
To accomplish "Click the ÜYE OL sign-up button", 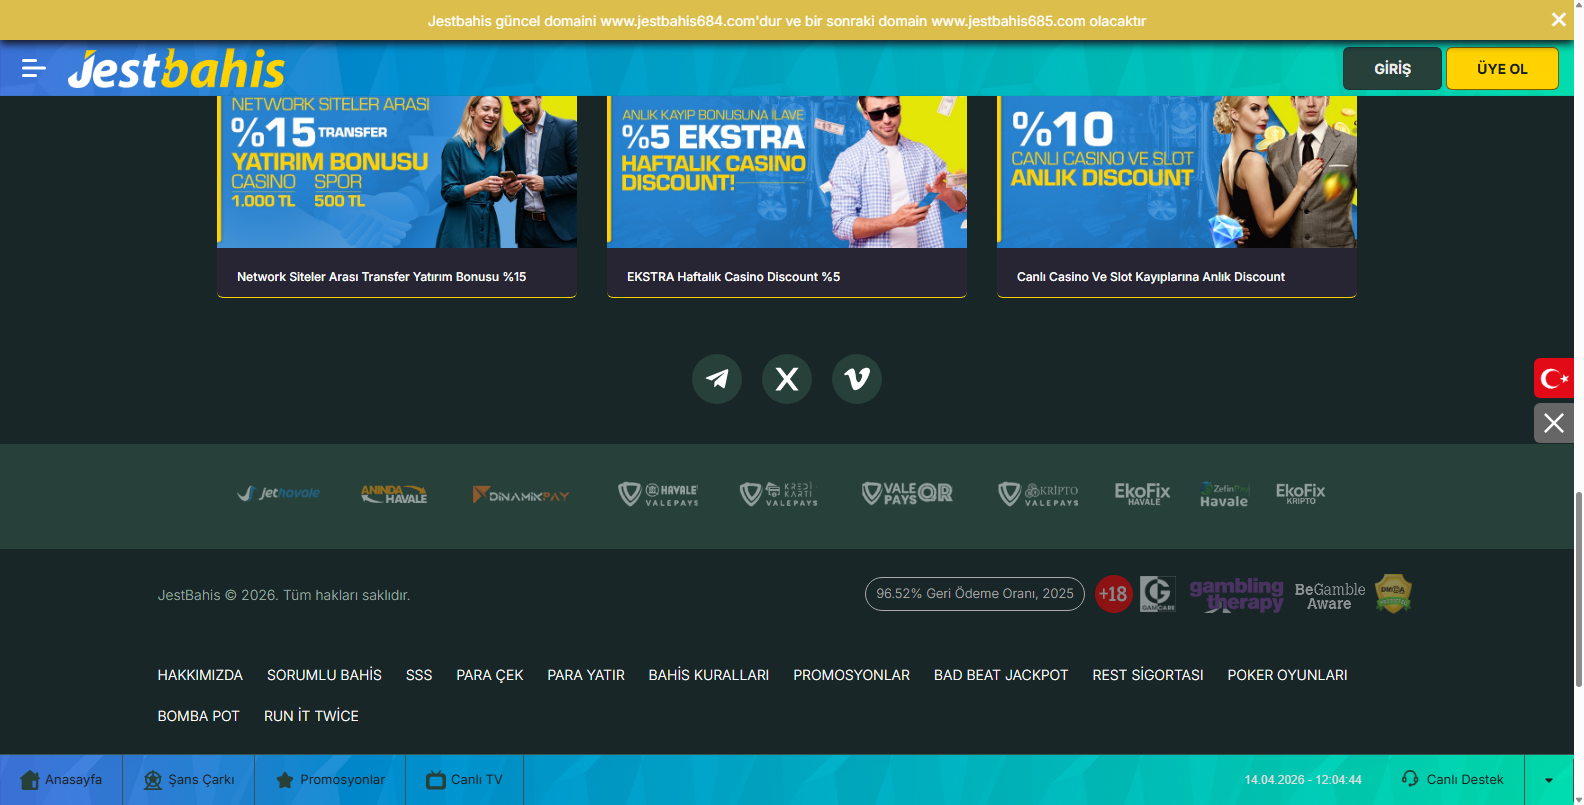I will coord(1502,69).
